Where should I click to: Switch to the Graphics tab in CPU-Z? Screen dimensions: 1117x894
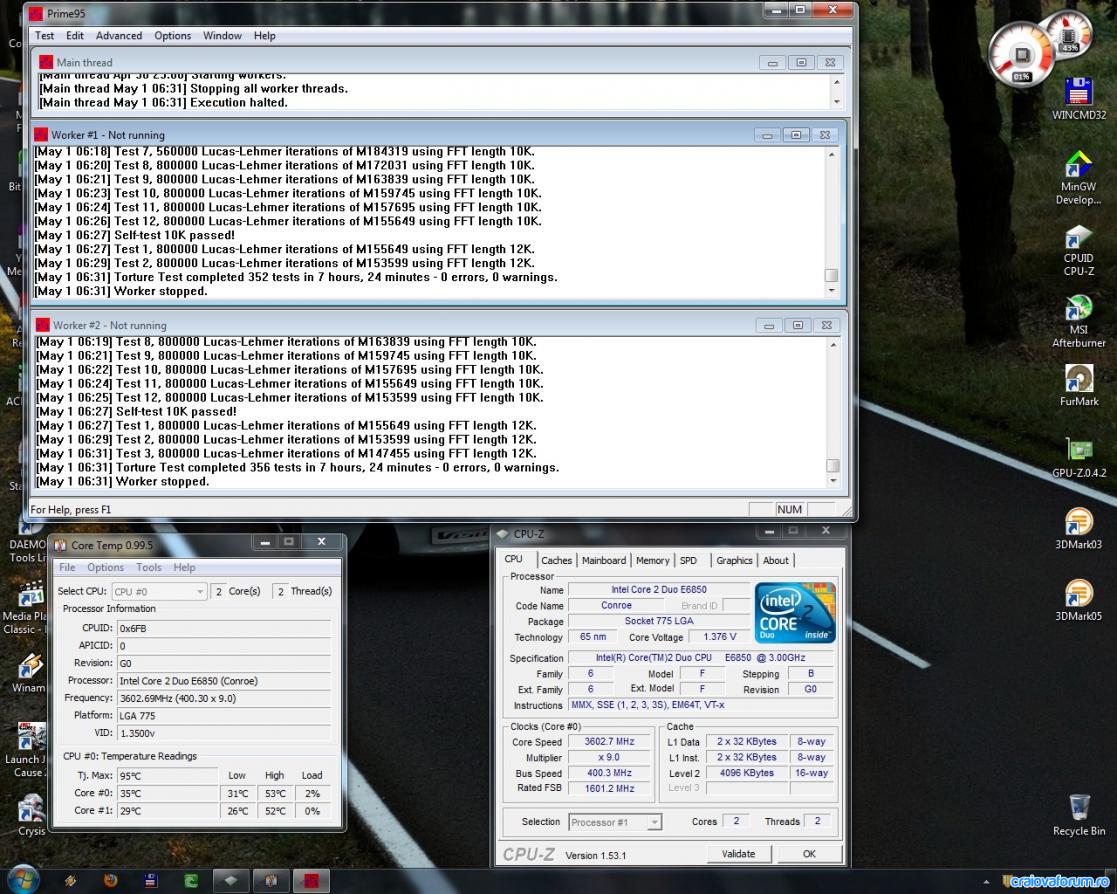(734, 561)
